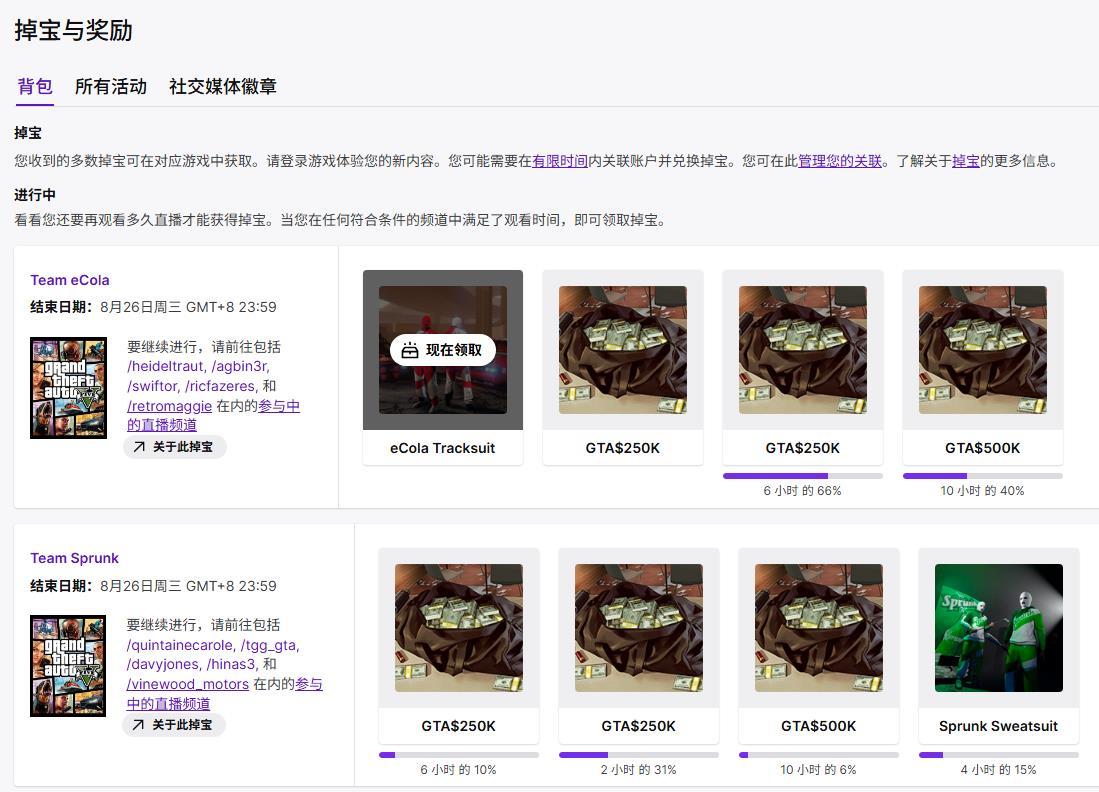Screen dimensions: 1099x792
Task: Visit the /swiftor channel
Action: coord(152,386)
